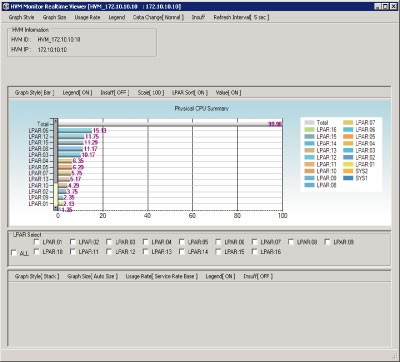
Task: Click Graph Style[ Bar ] in chart toolbar
Action: coord(34,93)
